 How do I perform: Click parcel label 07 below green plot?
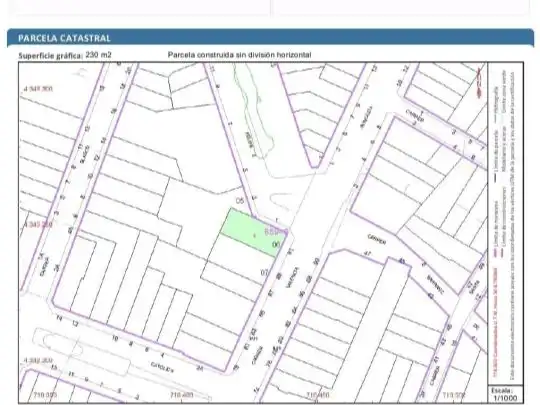(x=264, y=273)
